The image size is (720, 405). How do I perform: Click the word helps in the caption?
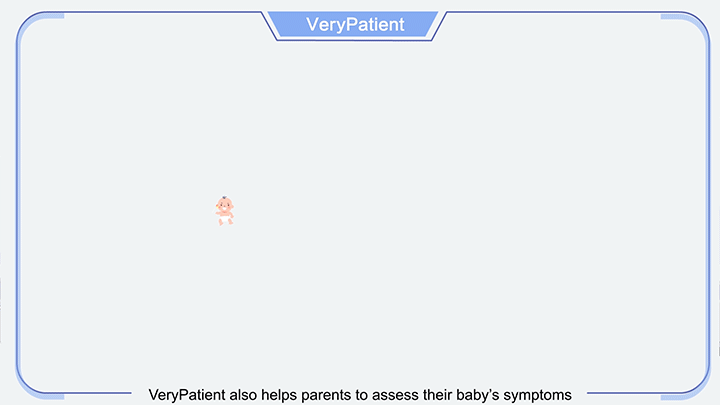pos(279,395)
